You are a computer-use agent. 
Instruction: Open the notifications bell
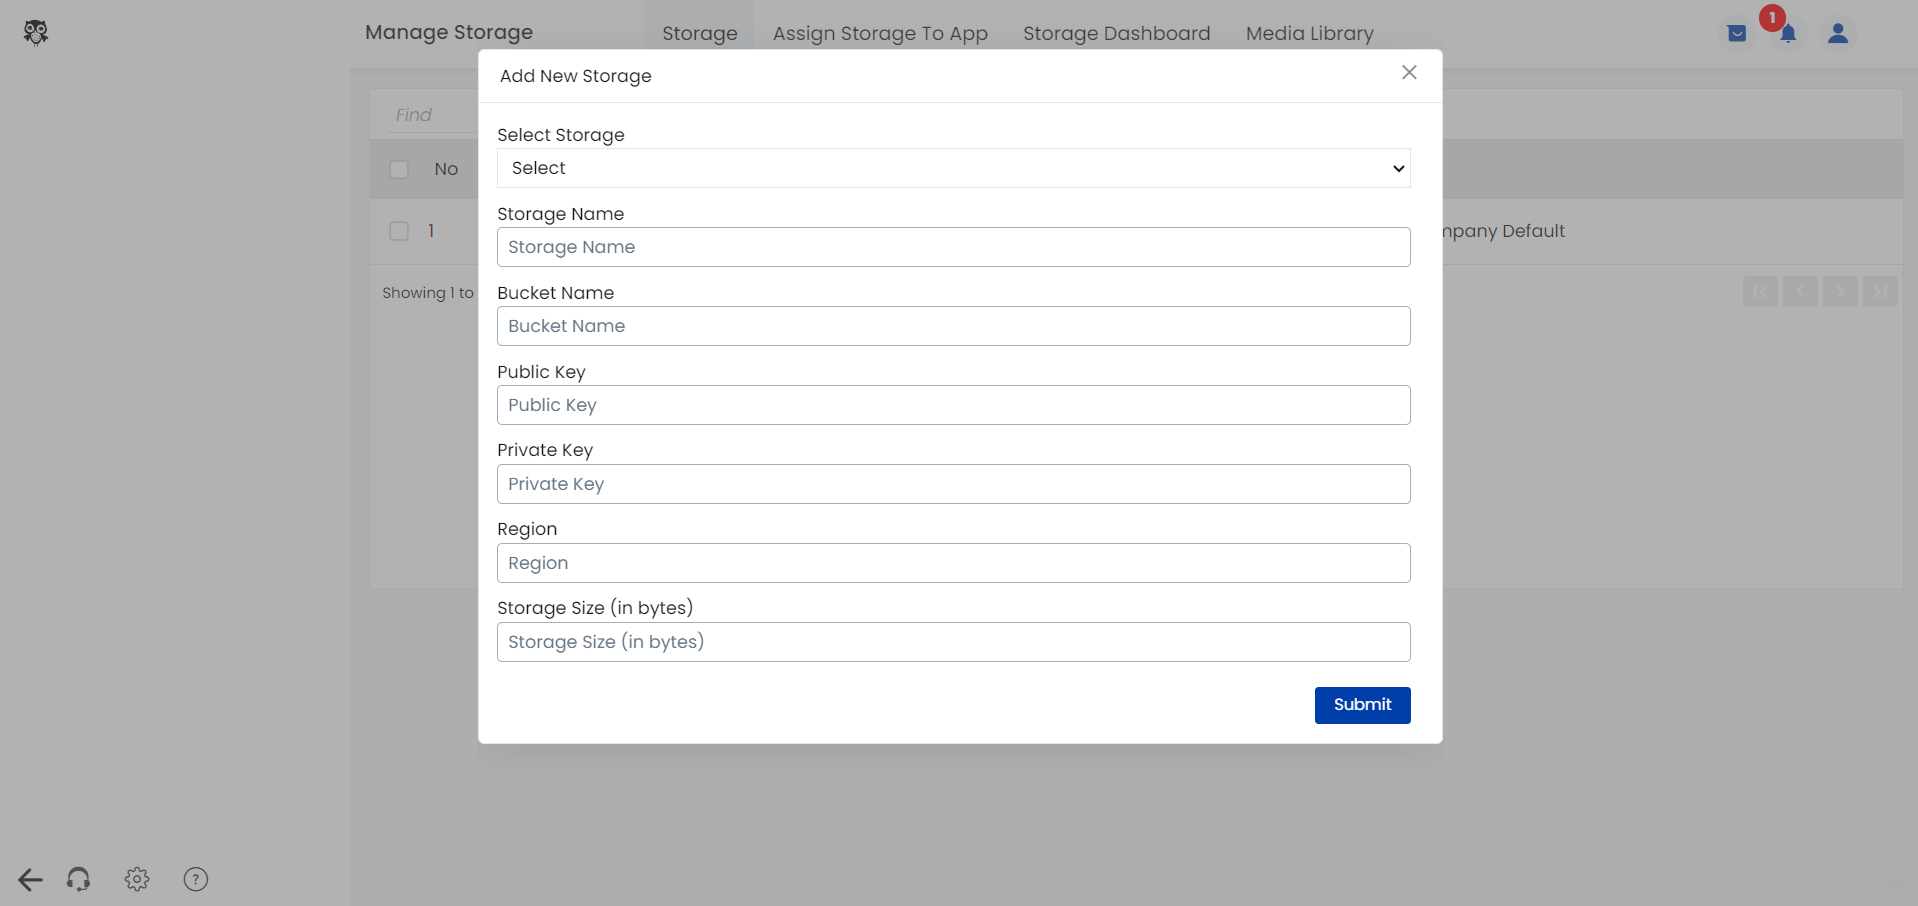coord(1787,33)
